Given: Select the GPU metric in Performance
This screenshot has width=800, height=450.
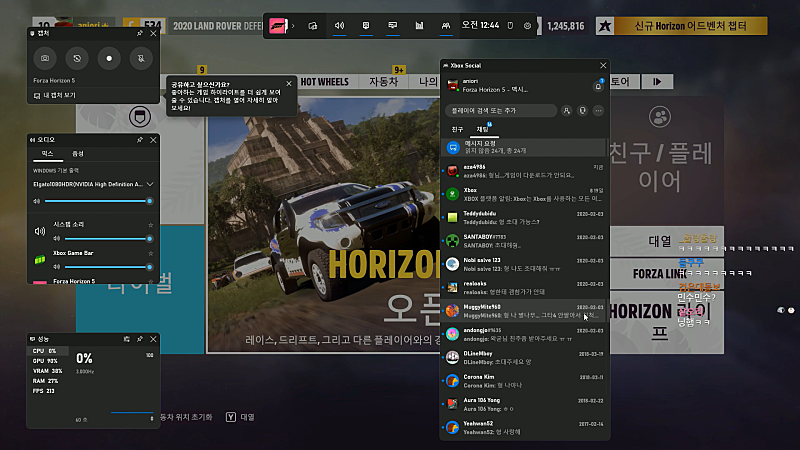Looking at the screenshot, I should coord(47,361).
